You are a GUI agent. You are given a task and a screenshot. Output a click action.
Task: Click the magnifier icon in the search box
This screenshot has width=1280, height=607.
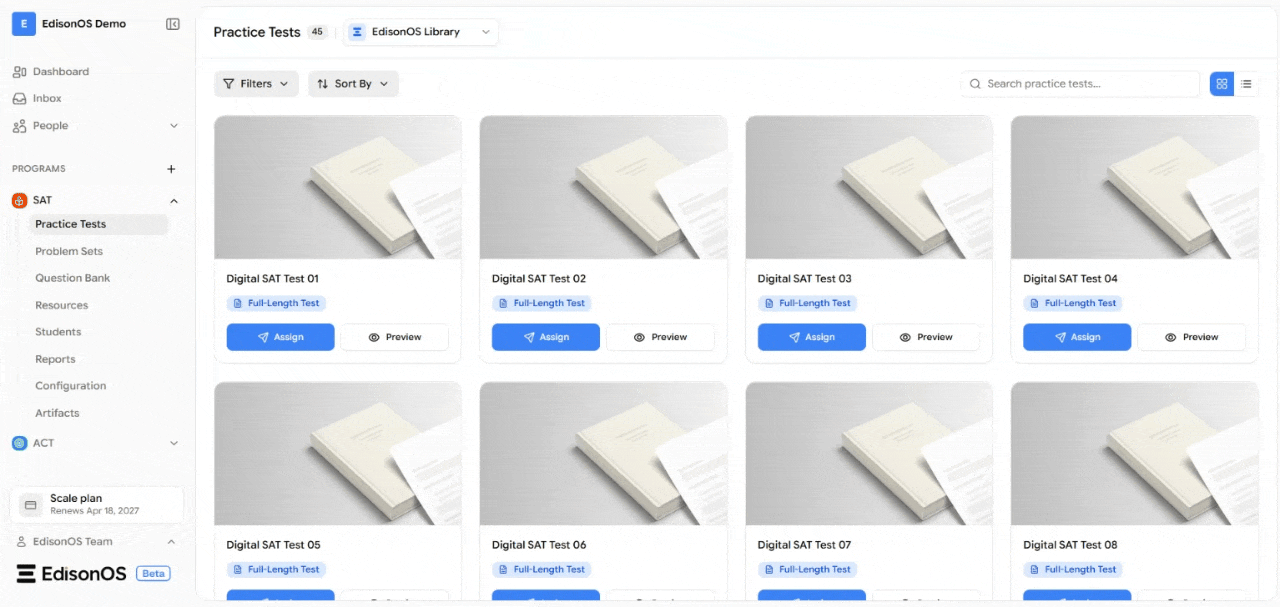(975, 84)
